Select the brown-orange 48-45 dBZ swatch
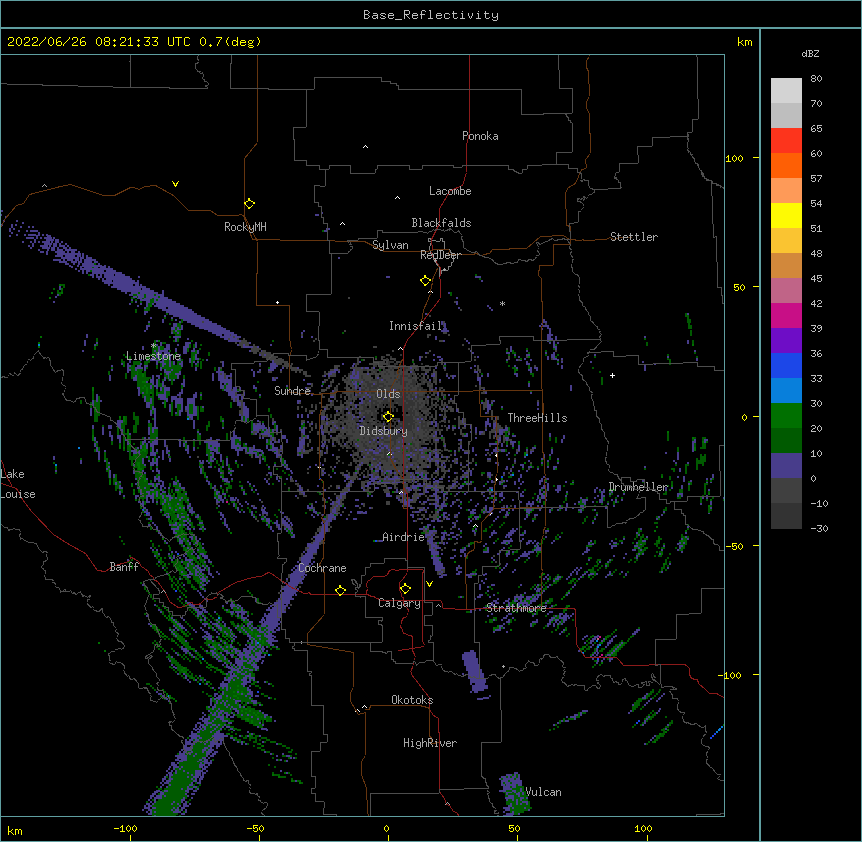Image resolution: width=862 pixels, height=842 pixels. click(x=786, y=265)
